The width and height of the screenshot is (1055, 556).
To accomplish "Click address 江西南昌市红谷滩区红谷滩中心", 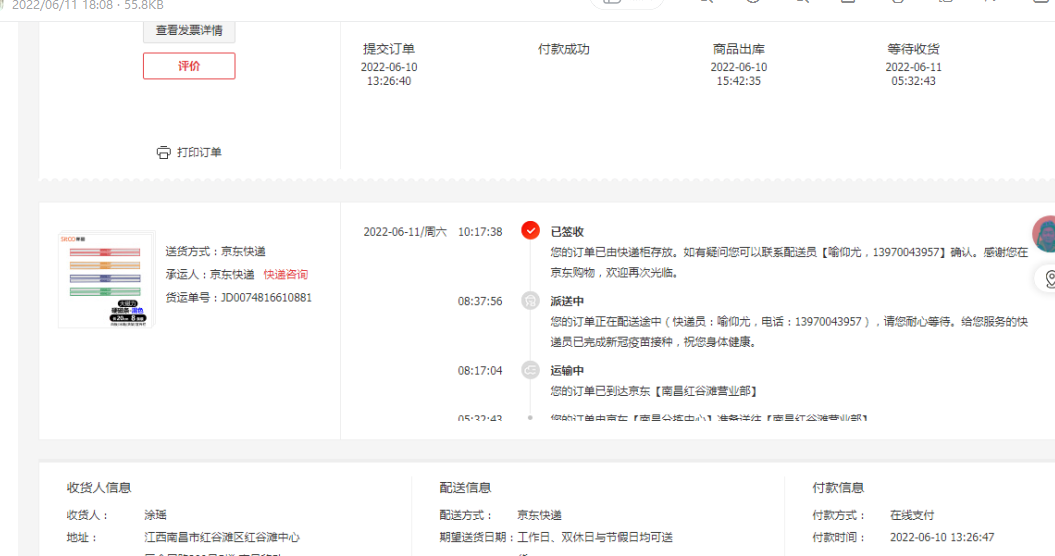I will click(222, 537).
